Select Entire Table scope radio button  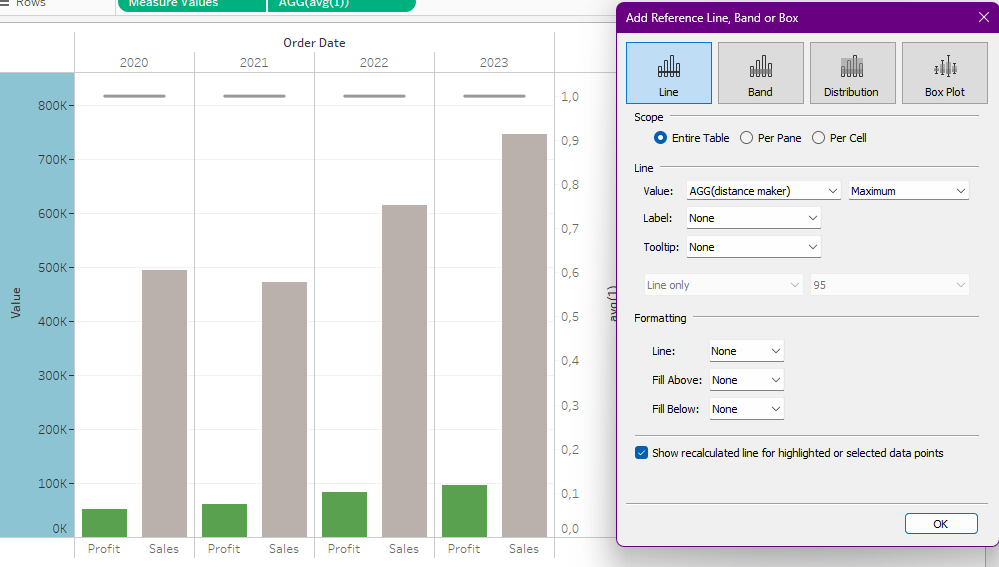(660, 138)
